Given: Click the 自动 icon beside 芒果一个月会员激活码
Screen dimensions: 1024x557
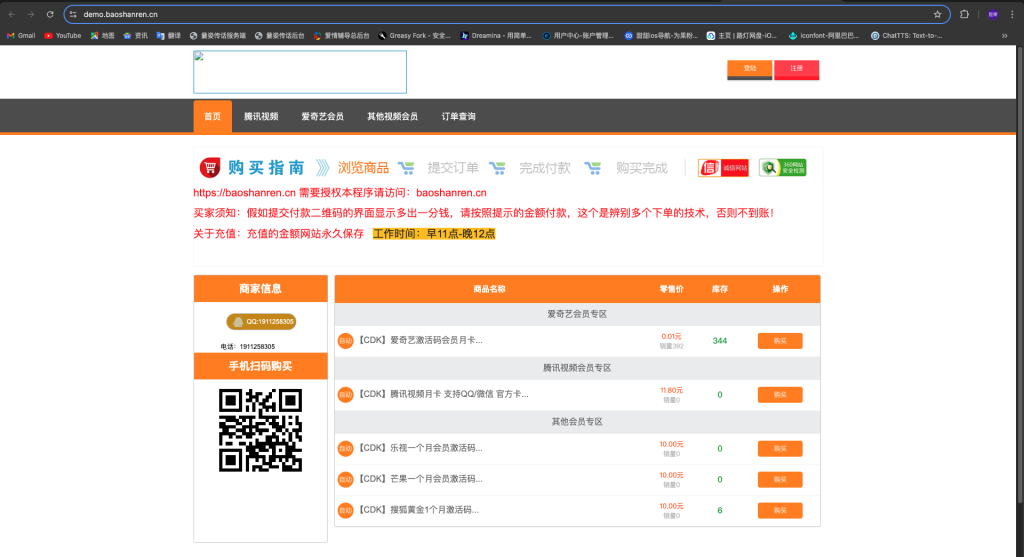Looking at the screenshot, I should pyautogui.click(x=345, y=479).
